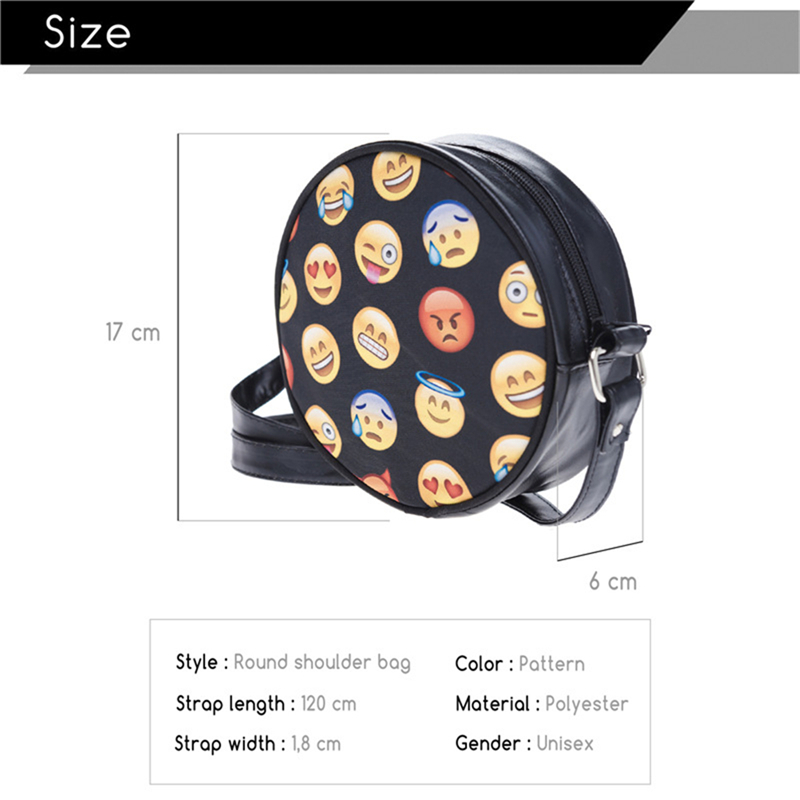Click the heart-eyes emoji near bag bottom
This screenshot has width=800, height=800.
[444, 483]
